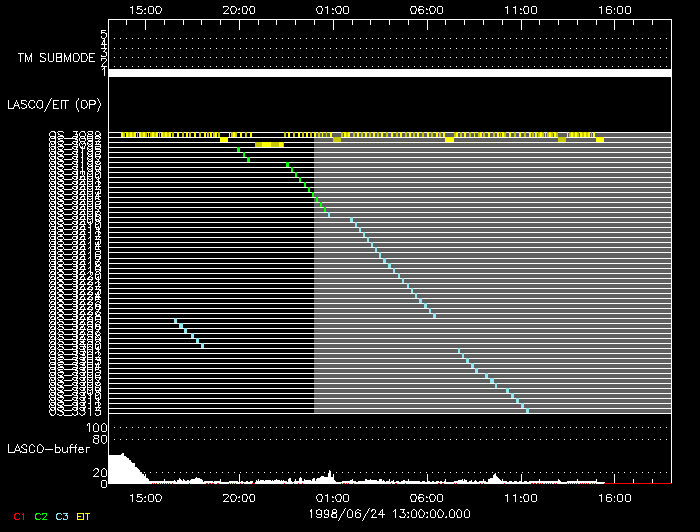Select the bottom-right cyan C3 diagonal sequence
The width and height of the screenshot is (700, 532).
tap(493, 381)
